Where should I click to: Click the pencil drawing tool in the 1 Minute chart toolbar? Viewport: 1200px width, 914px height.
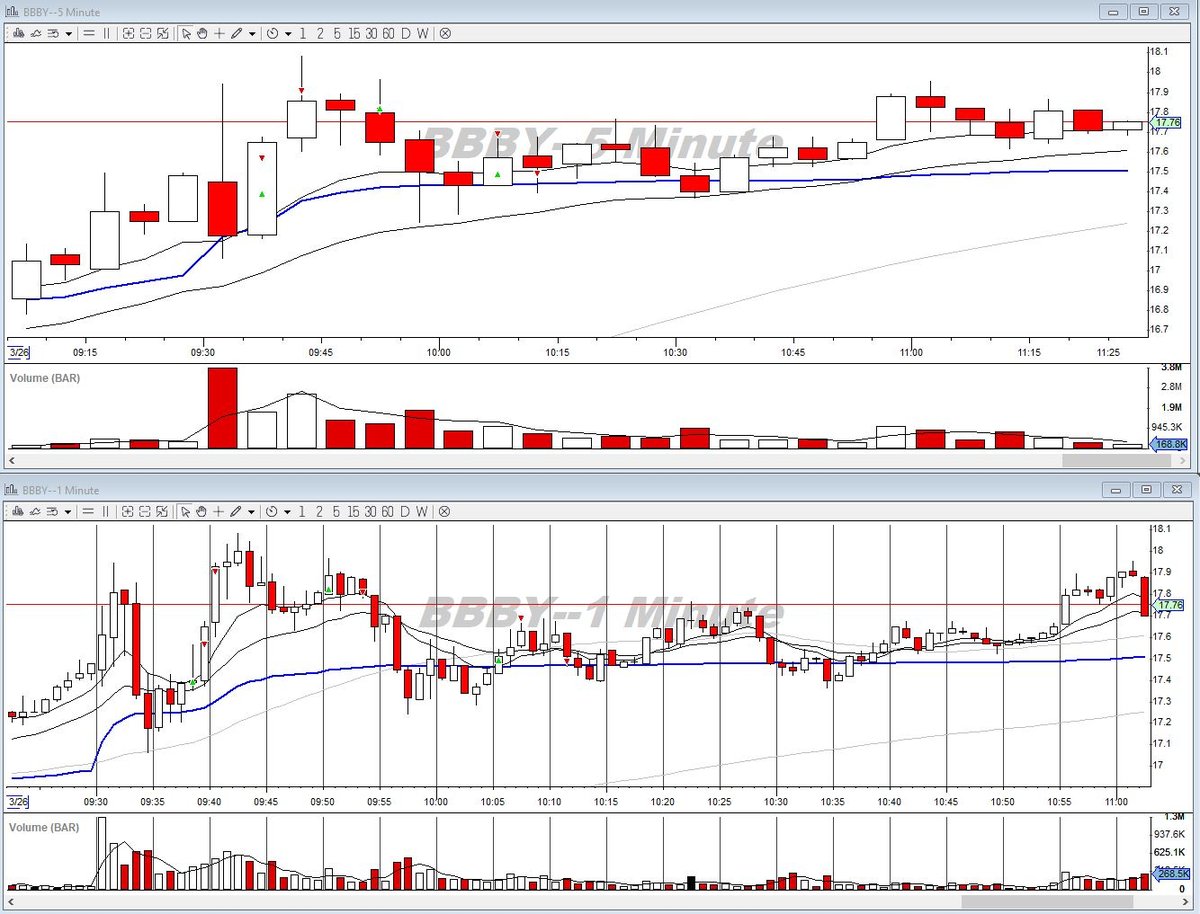tap(237, 511)
